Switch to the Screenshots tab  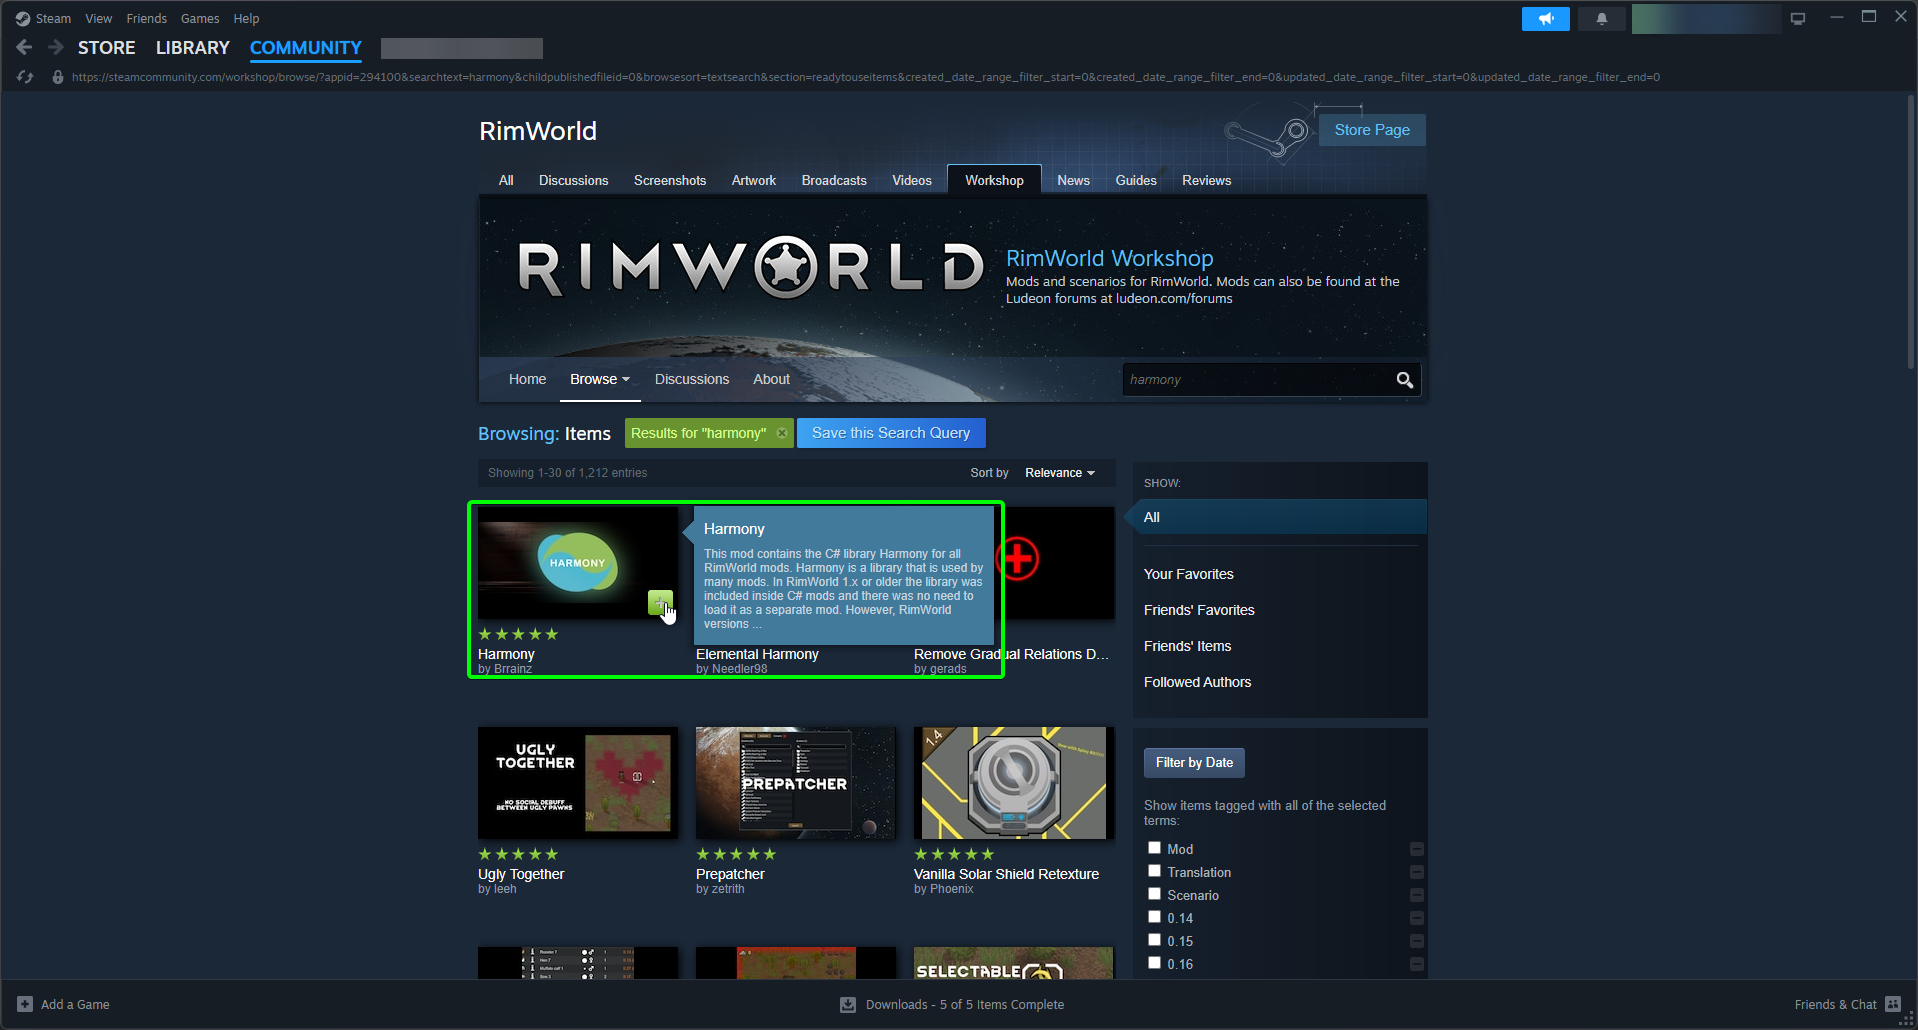pos(670,180)
